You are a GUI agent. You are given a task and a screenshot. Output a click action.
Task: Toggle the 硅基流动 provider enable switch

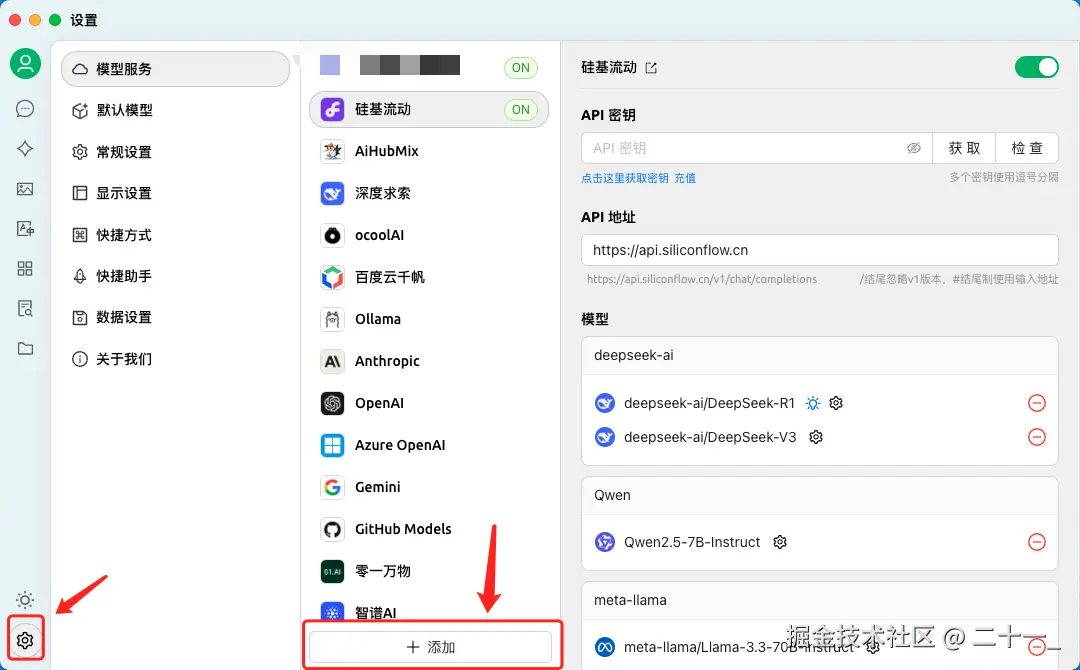point(1036,67)
